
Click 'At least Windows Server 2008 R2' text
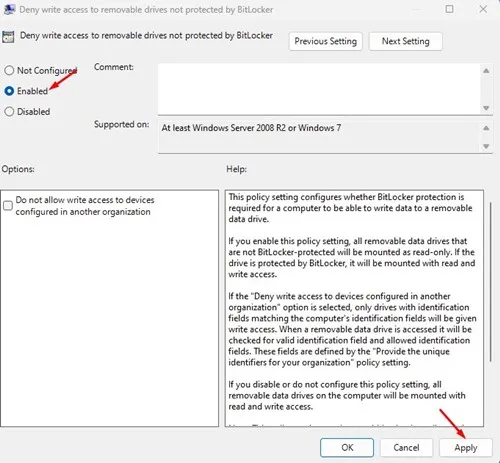pyautogui.click(x=251, y=128)
